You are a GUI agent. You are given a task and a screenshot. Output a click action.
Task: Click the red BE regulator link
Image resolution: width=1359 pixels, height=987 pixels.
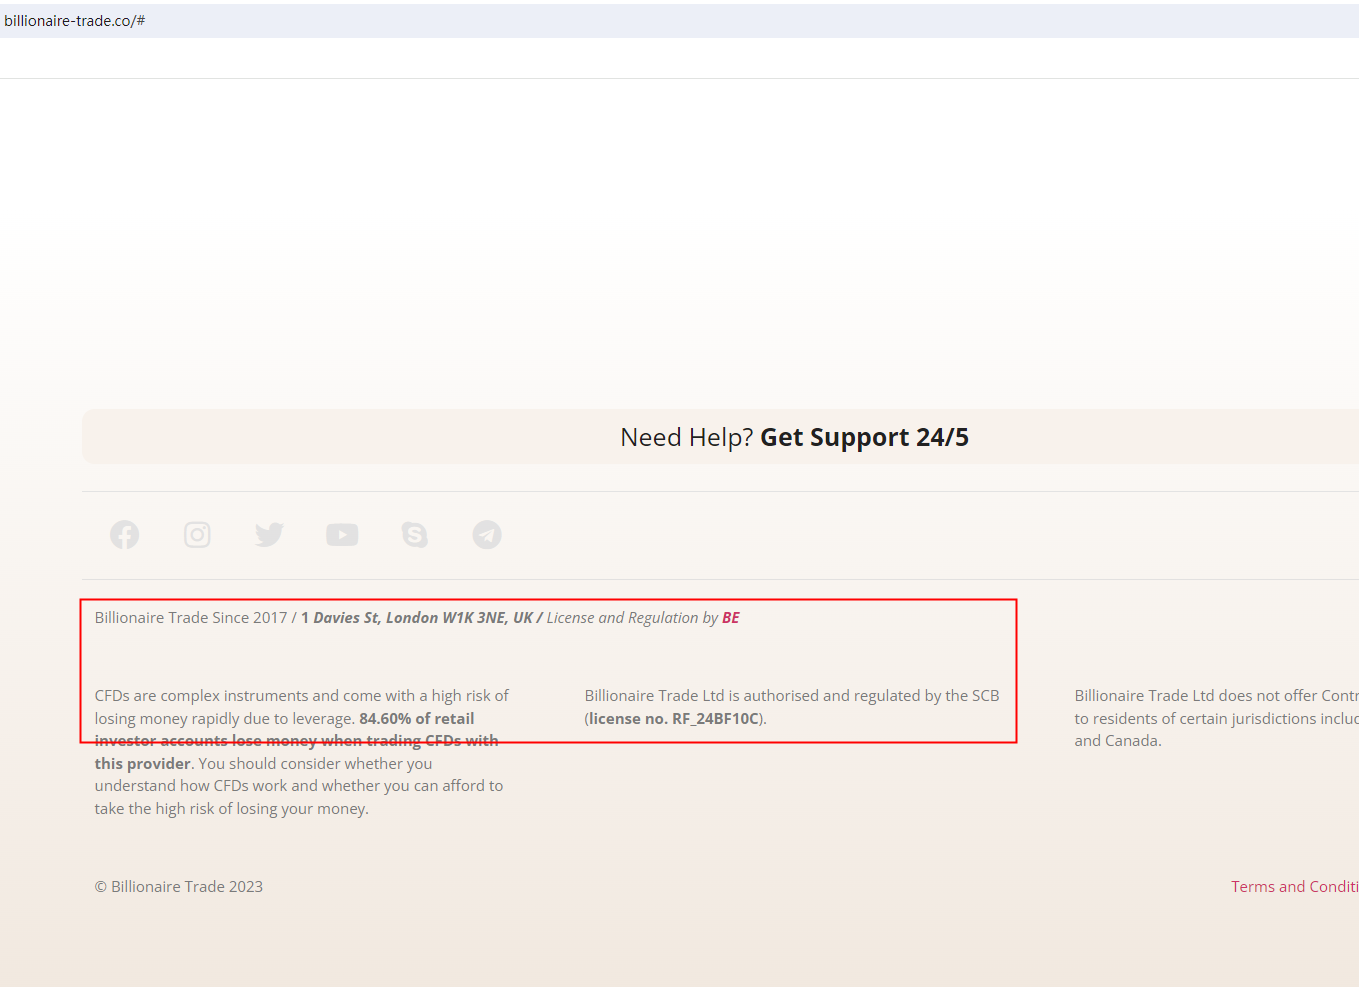click(x=731, y=618)
